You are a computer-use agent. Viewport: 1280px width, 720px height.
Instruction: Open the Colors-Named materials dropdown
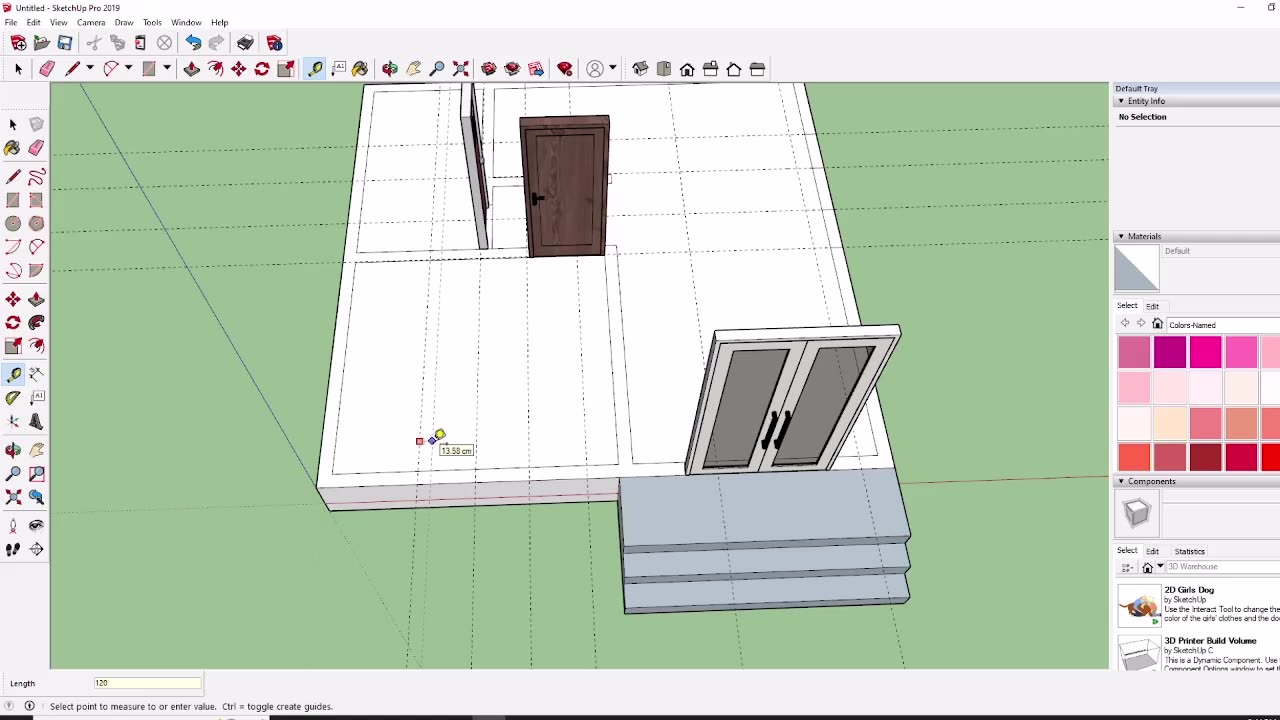[x=1222, y=325]
